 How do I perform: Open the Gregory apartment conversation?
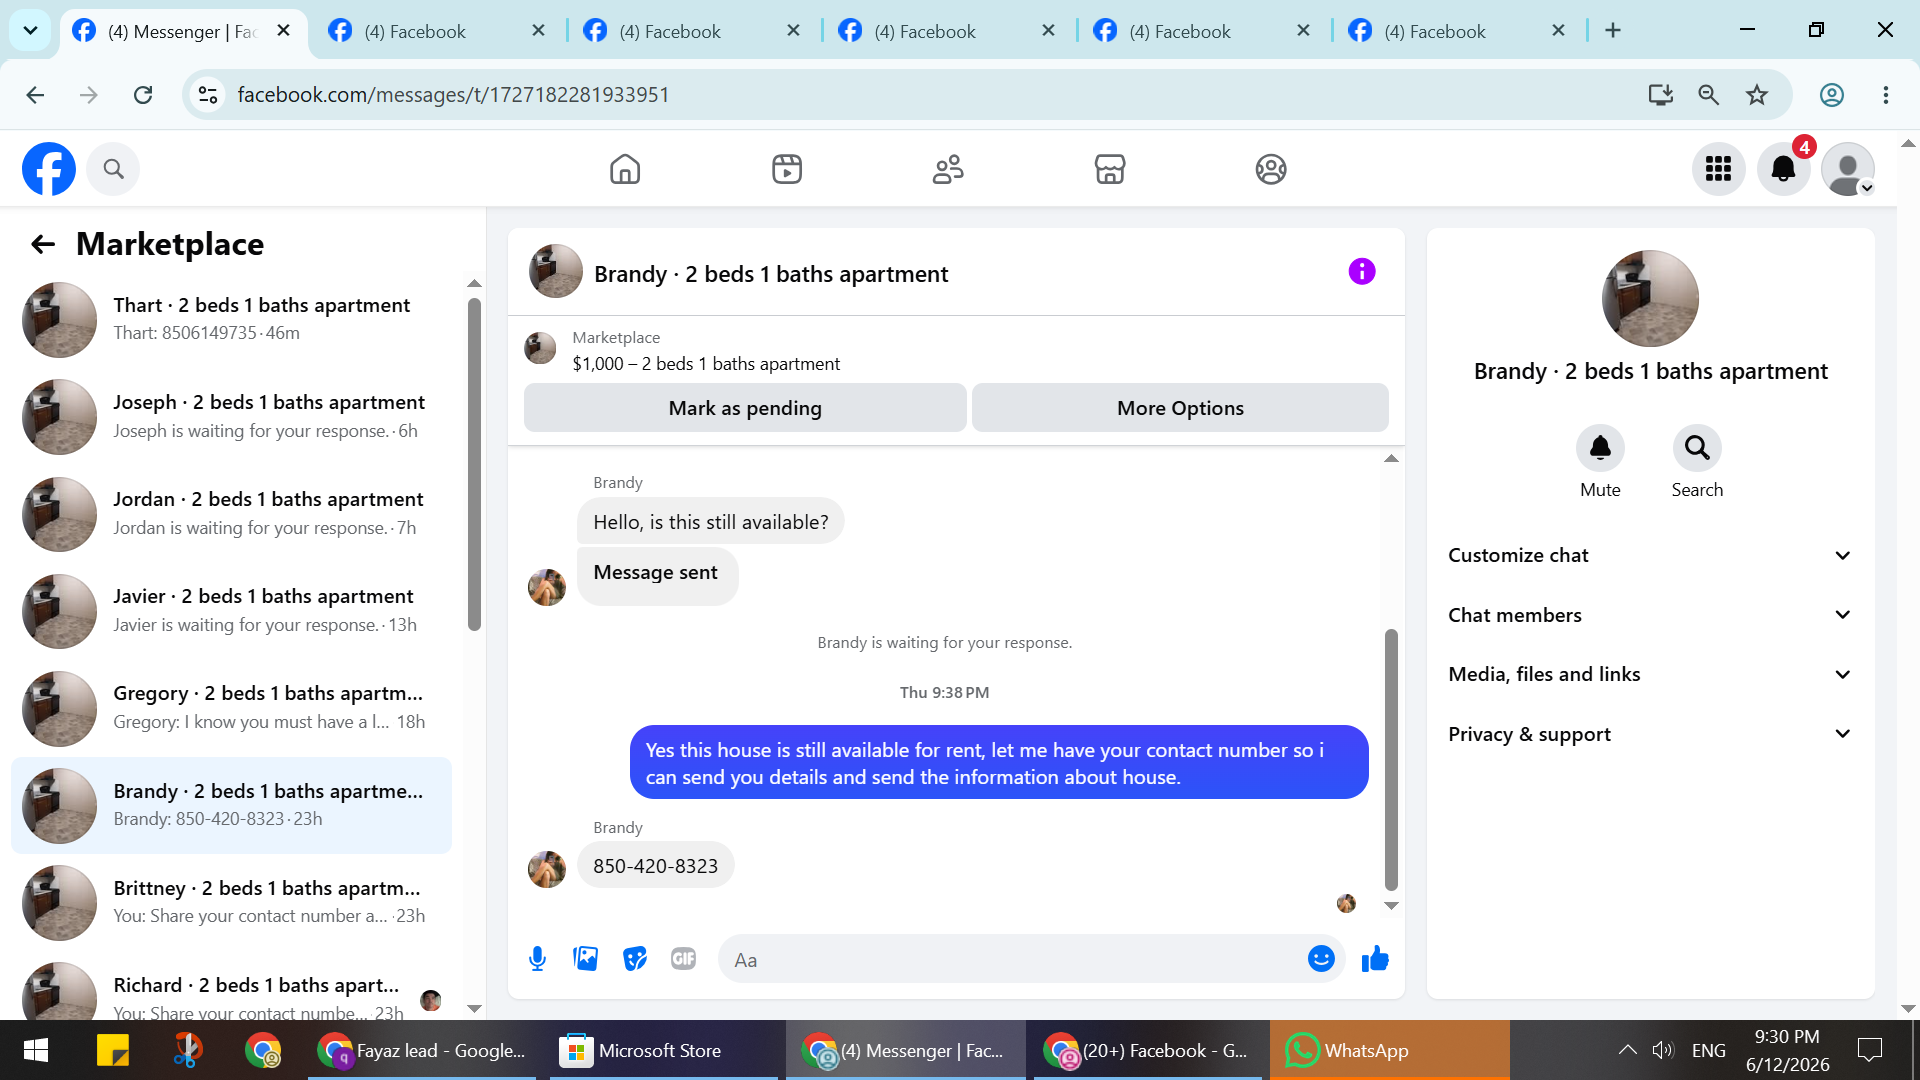tap(232, 707)
